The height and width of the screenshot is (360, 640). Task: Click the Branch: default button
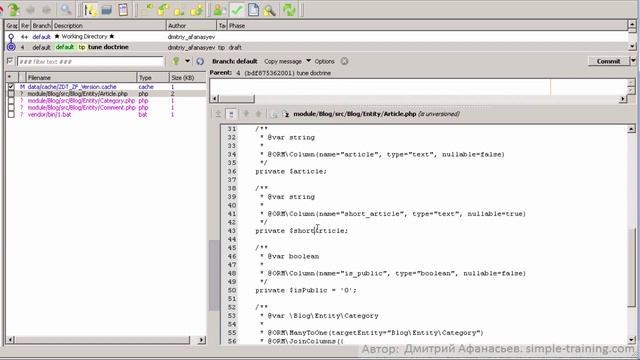pyautogui.click(x=235, y=61)
